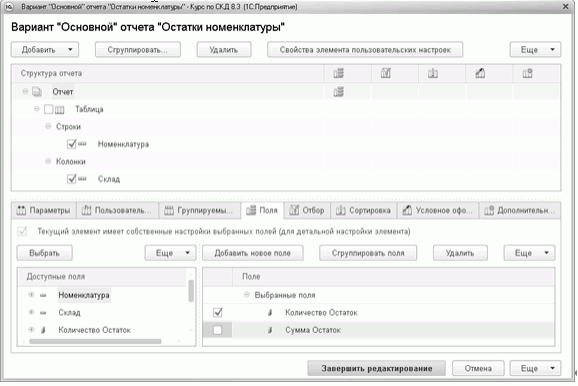Click Добавить новое поле button
The width and height of the screenshot is (578, 386).
point(253,253)
